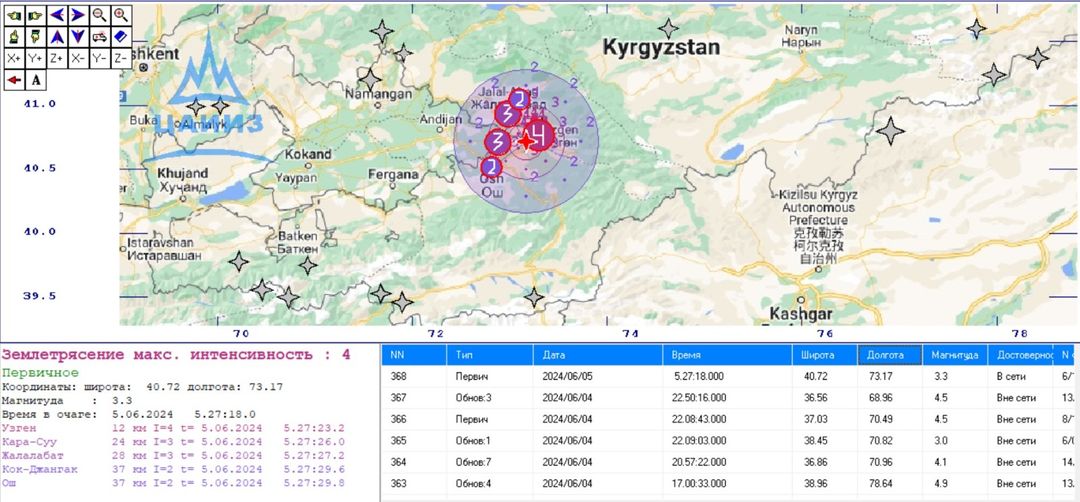The width and height of the screenshot is (1080, 502).
Task: Click the X+ button
Action: tap(14, 59)
